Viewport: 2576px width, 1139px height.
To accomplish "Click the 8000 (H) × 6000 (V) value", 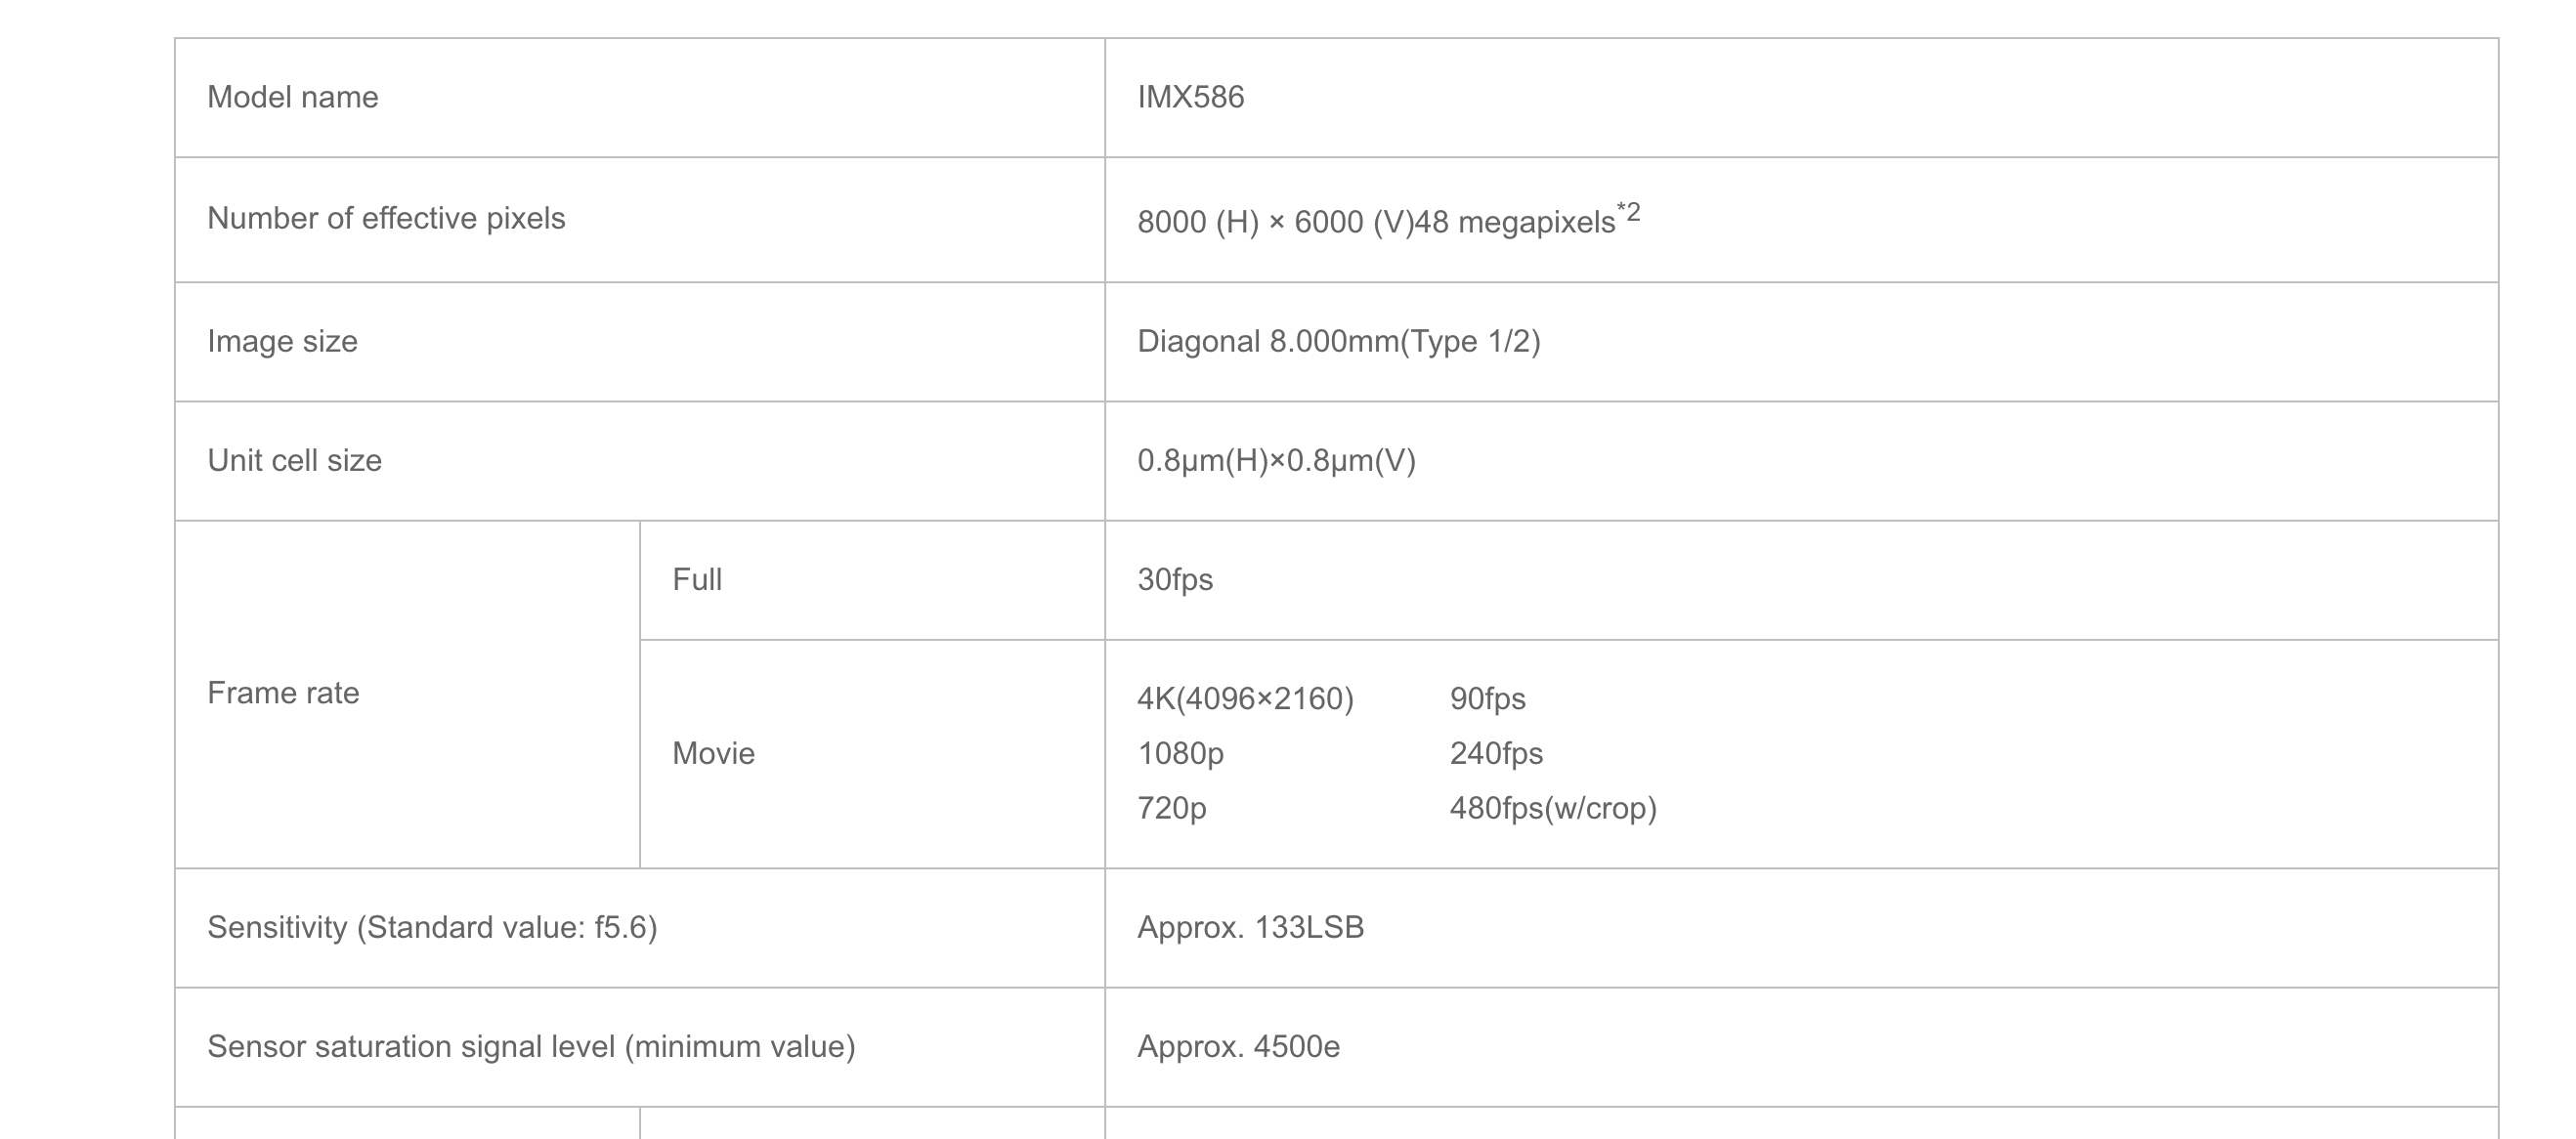I will coord(1275,222).
